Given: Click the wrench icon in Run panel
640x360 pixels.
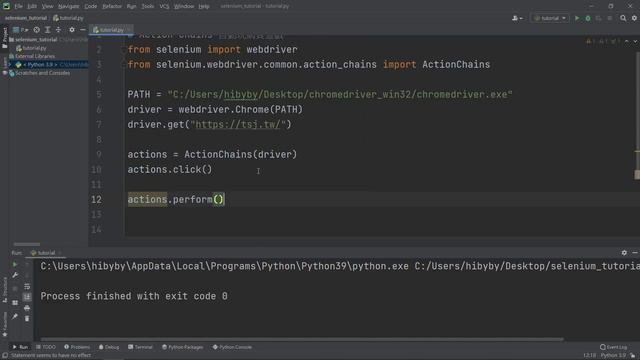Looking at the screenshot, I should coord(15,276).
